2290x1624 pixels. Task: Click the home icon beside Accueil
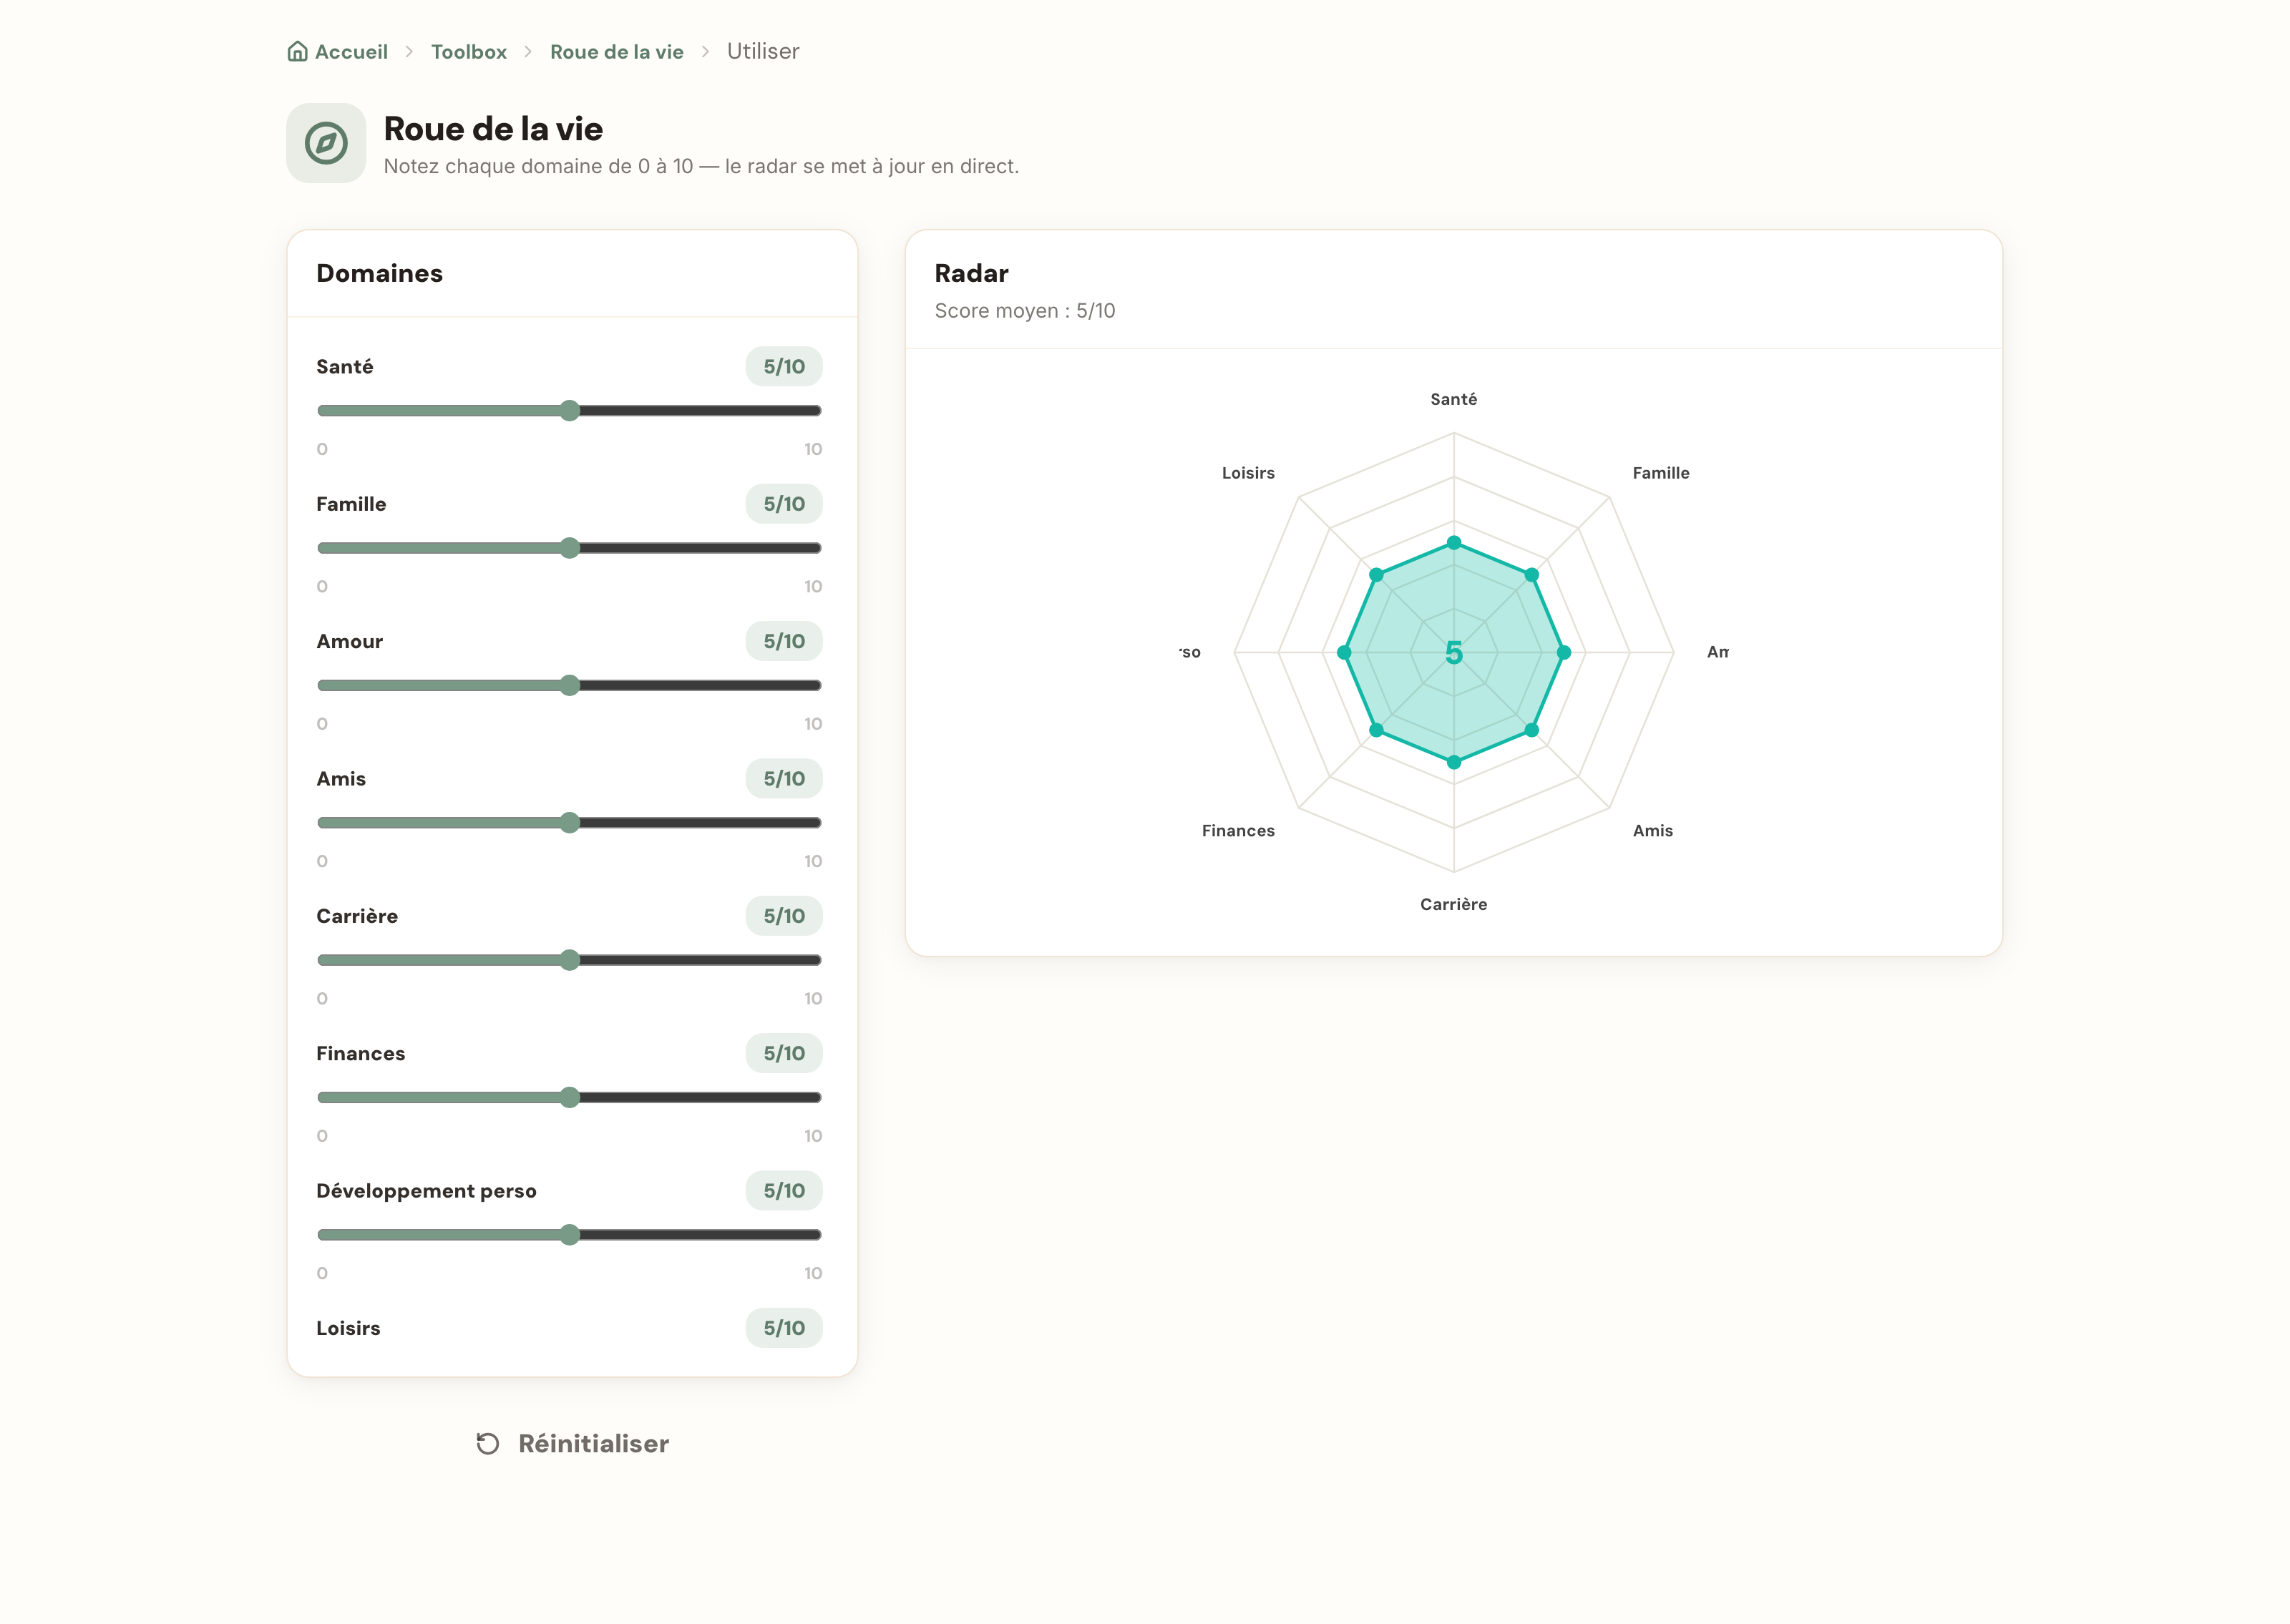click(297, 51)
